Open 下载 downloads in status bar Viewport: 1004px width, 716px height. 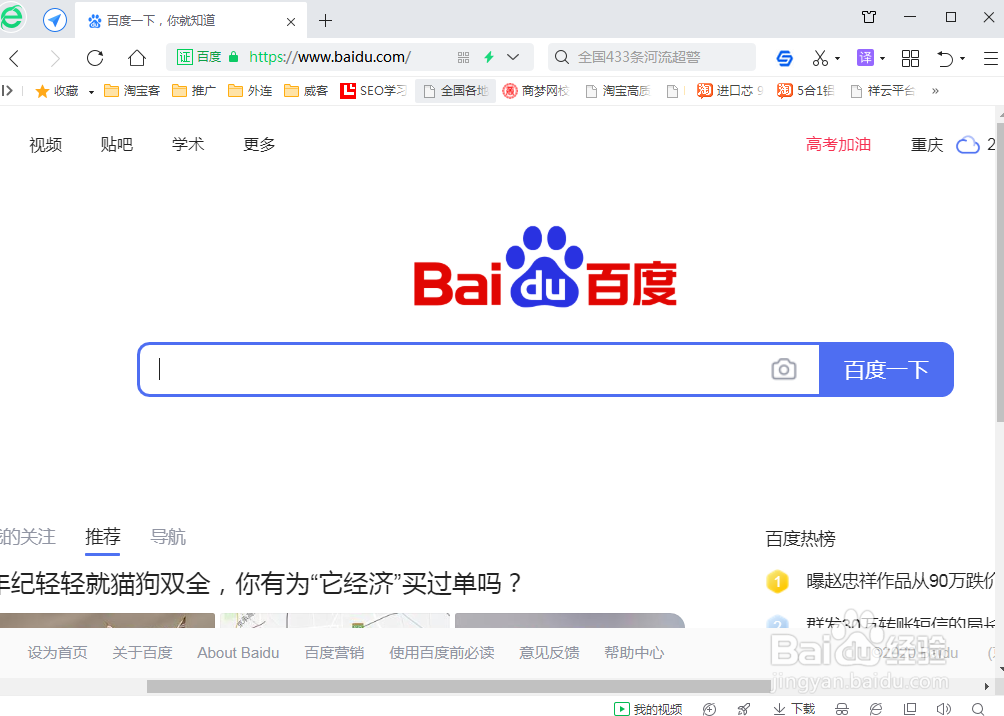coord(794,709)
